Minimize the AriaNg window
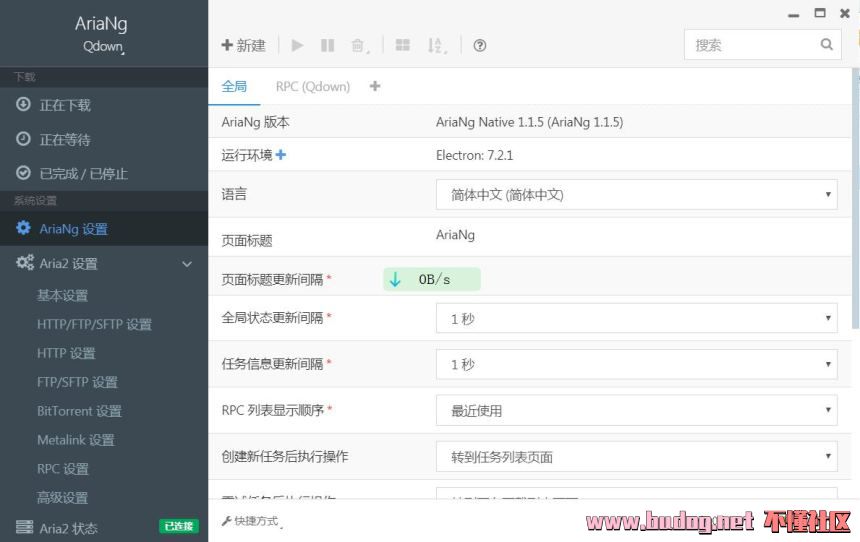The image size is (860, 542). coord(794,15)
